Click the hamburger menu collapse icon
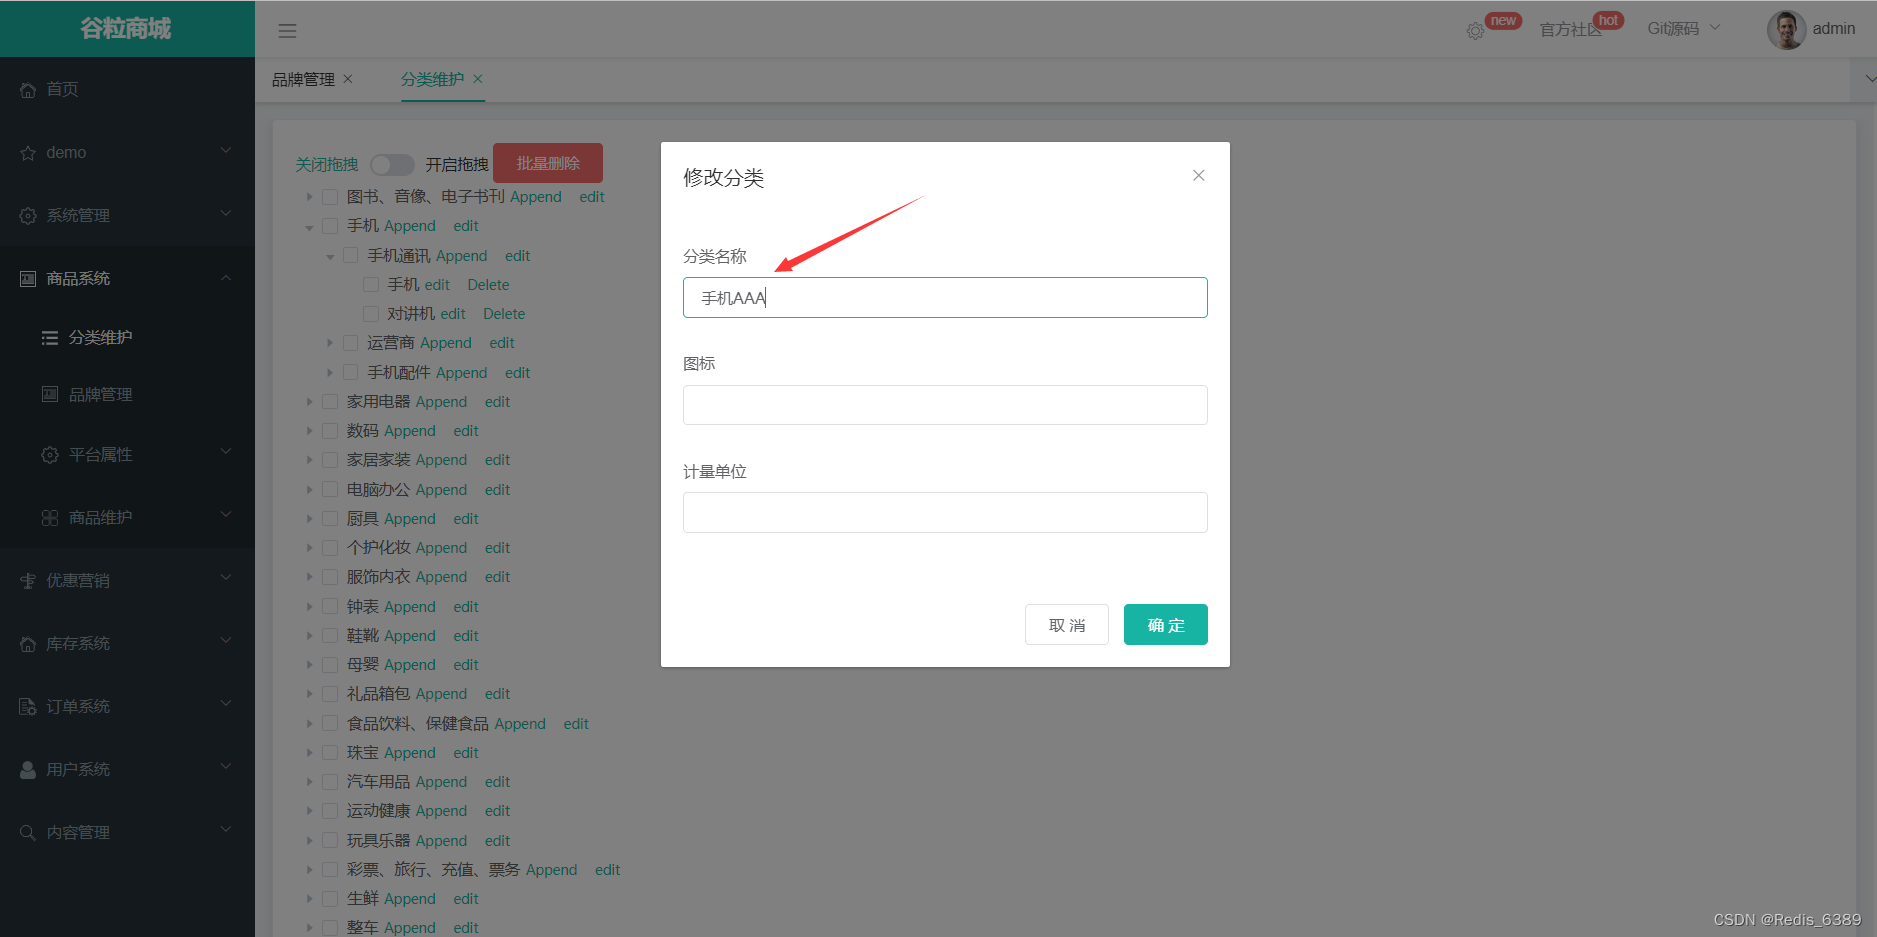The image size is (1877, 937). pos(287,31)
